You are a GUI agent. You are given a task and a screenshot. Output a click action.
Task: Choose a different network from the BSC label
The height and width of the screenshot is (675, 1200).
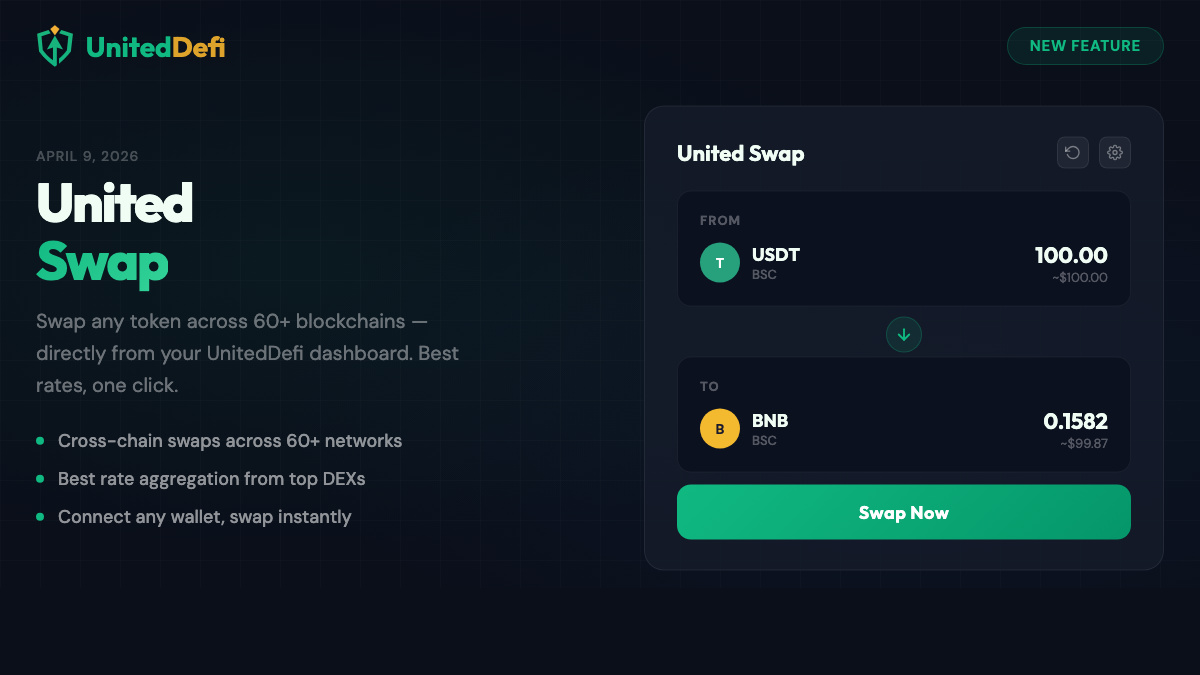(766, 274)
